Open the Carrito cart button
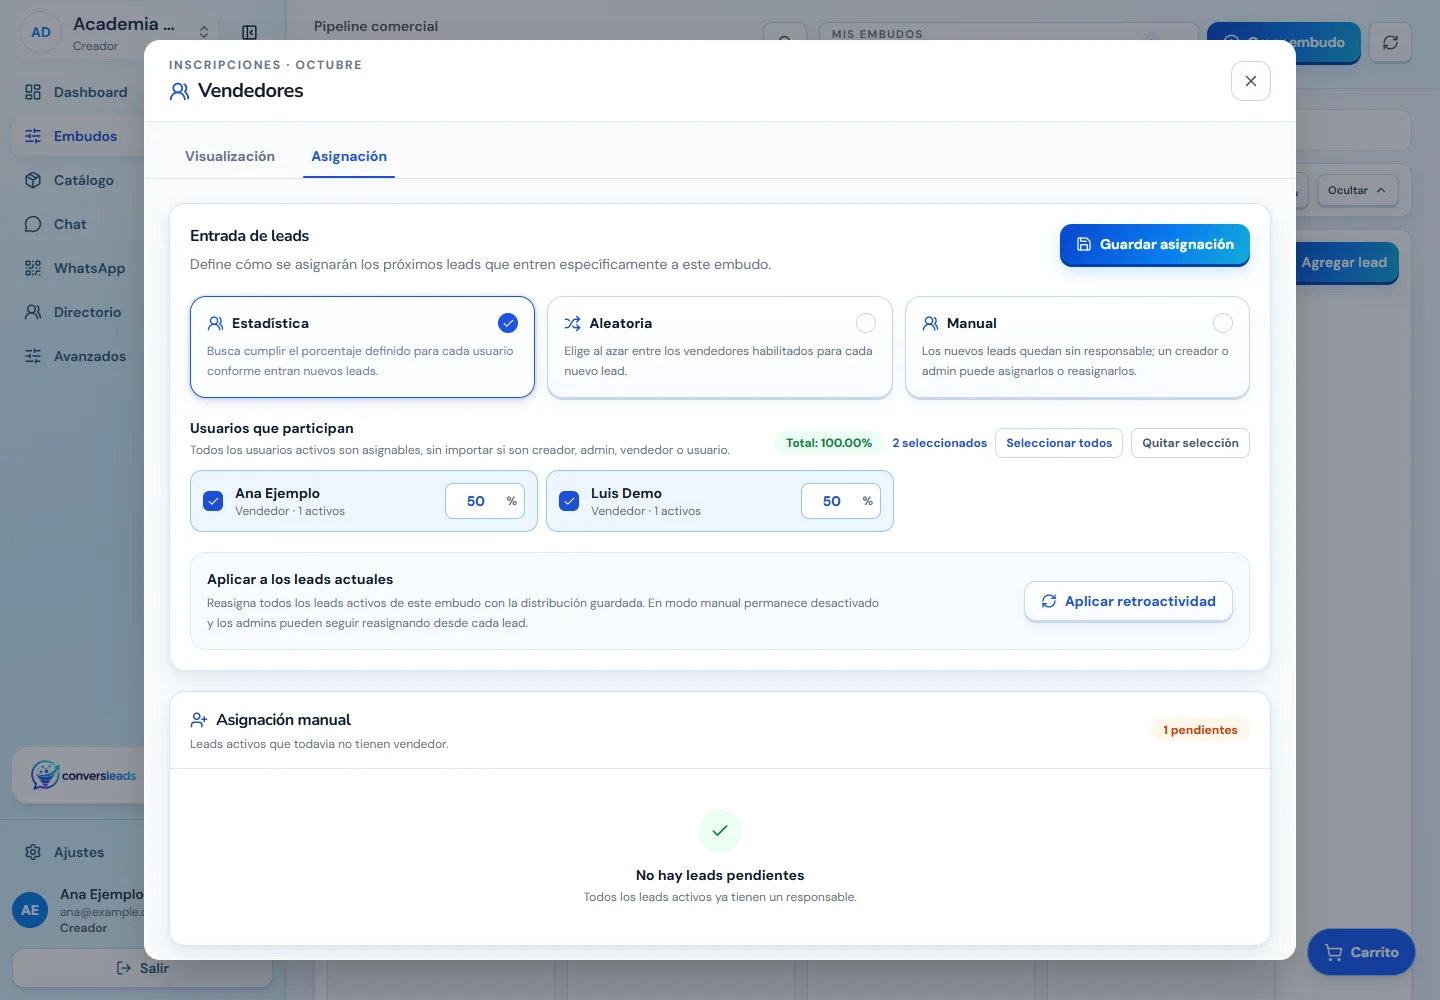 point(1361,952)
